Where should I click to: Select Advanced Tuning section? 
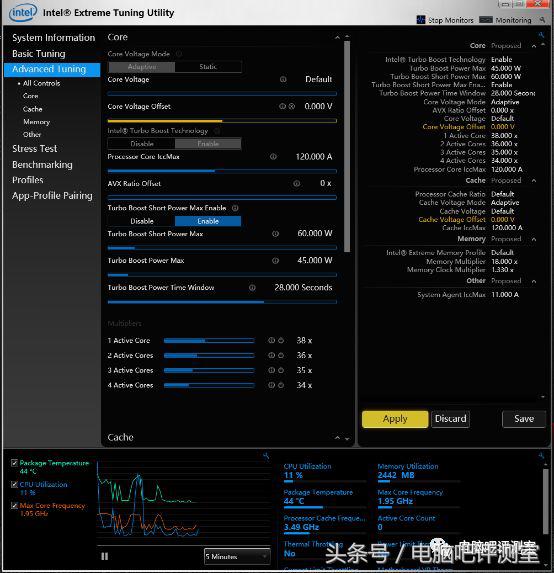(52, 69)
